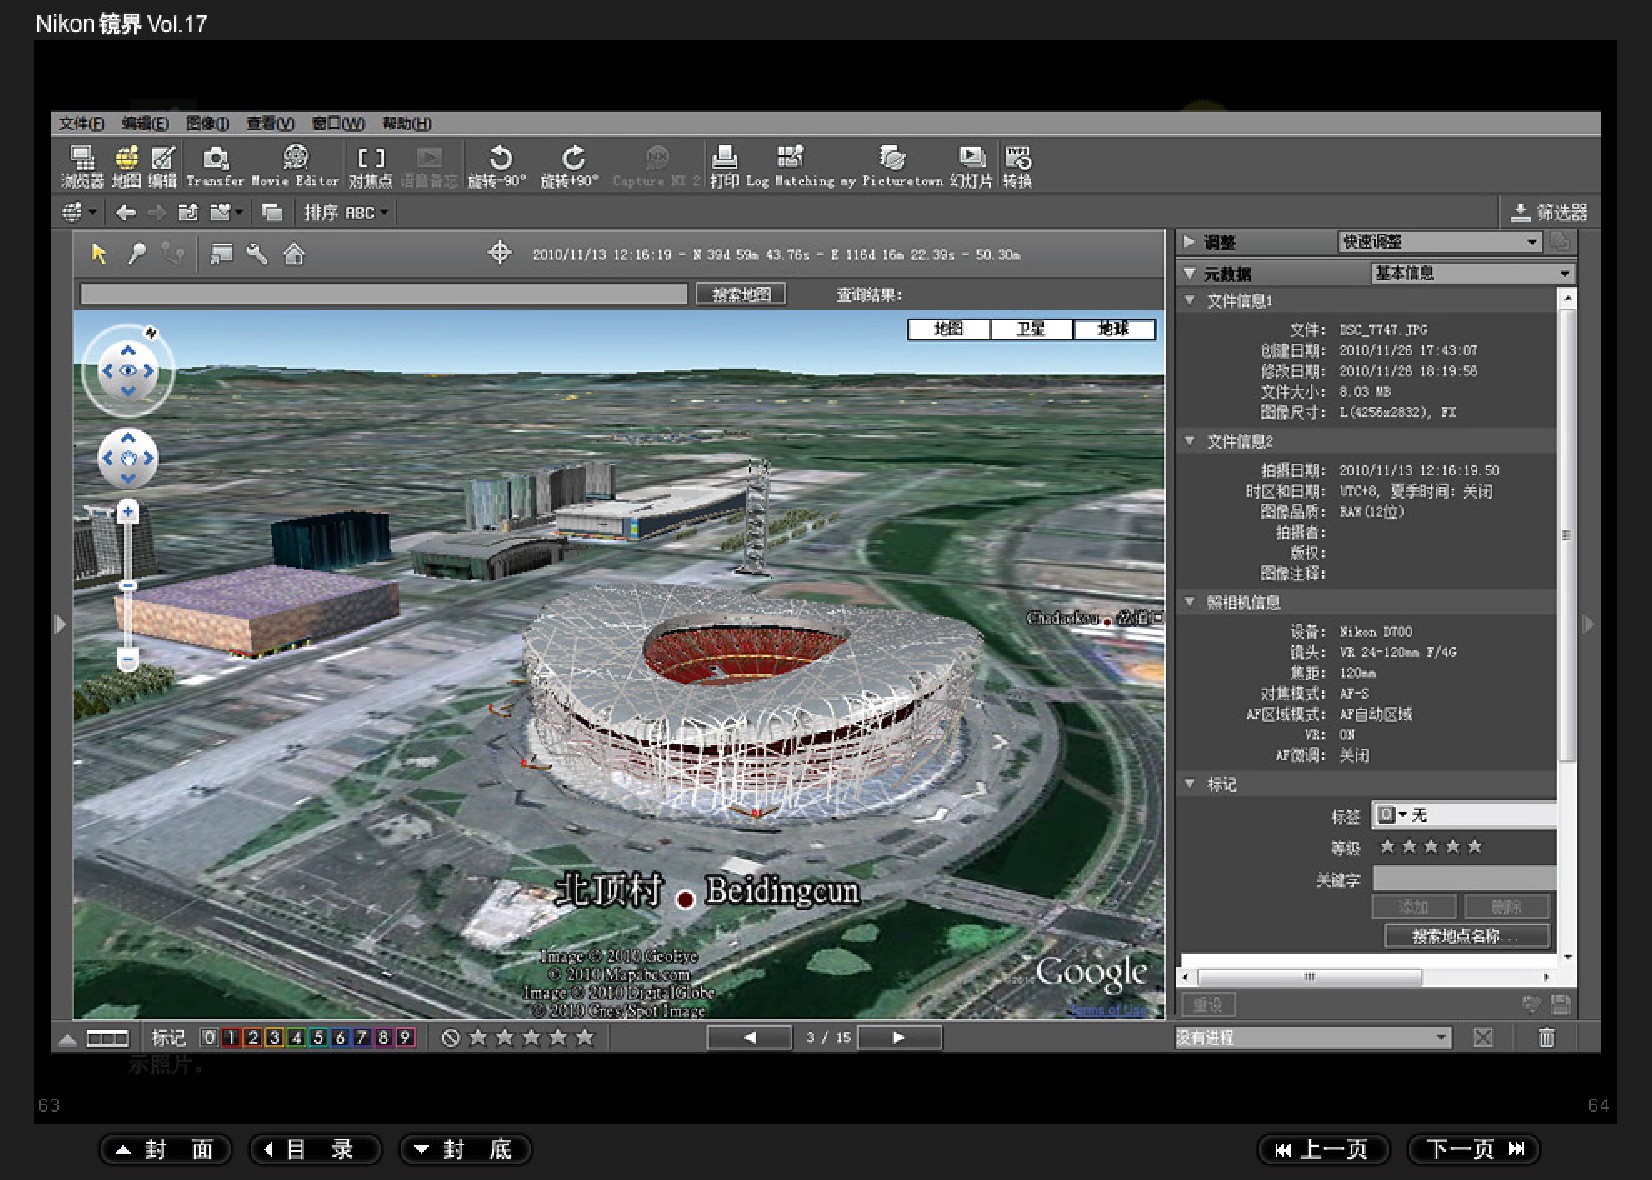Click the metadata horizontal scrollbar

point(1309,977)
